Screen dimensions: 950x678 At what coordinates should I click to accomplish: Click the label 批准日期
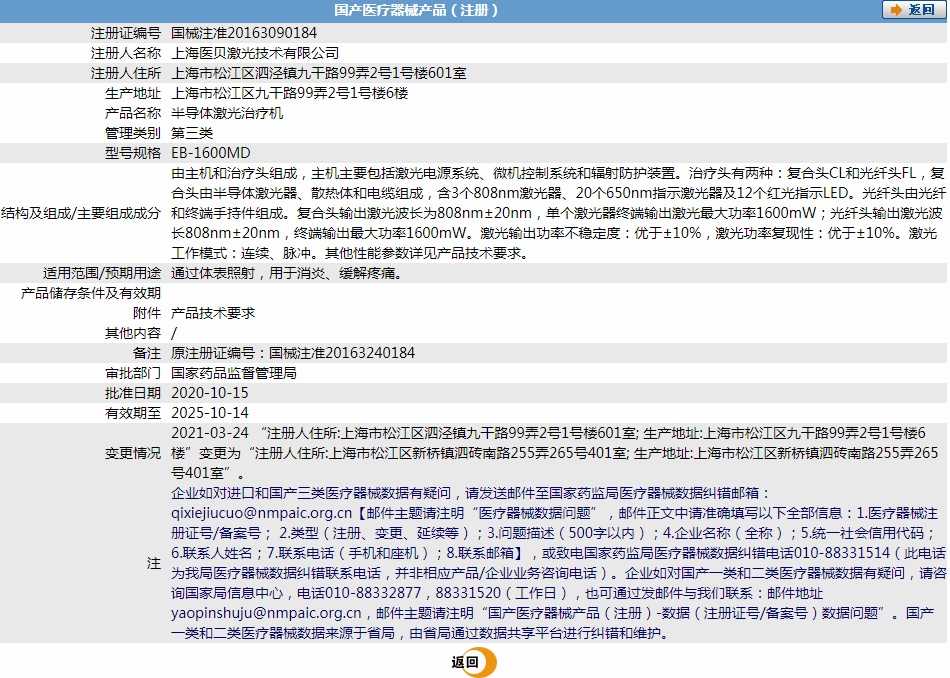coord(133,393)
